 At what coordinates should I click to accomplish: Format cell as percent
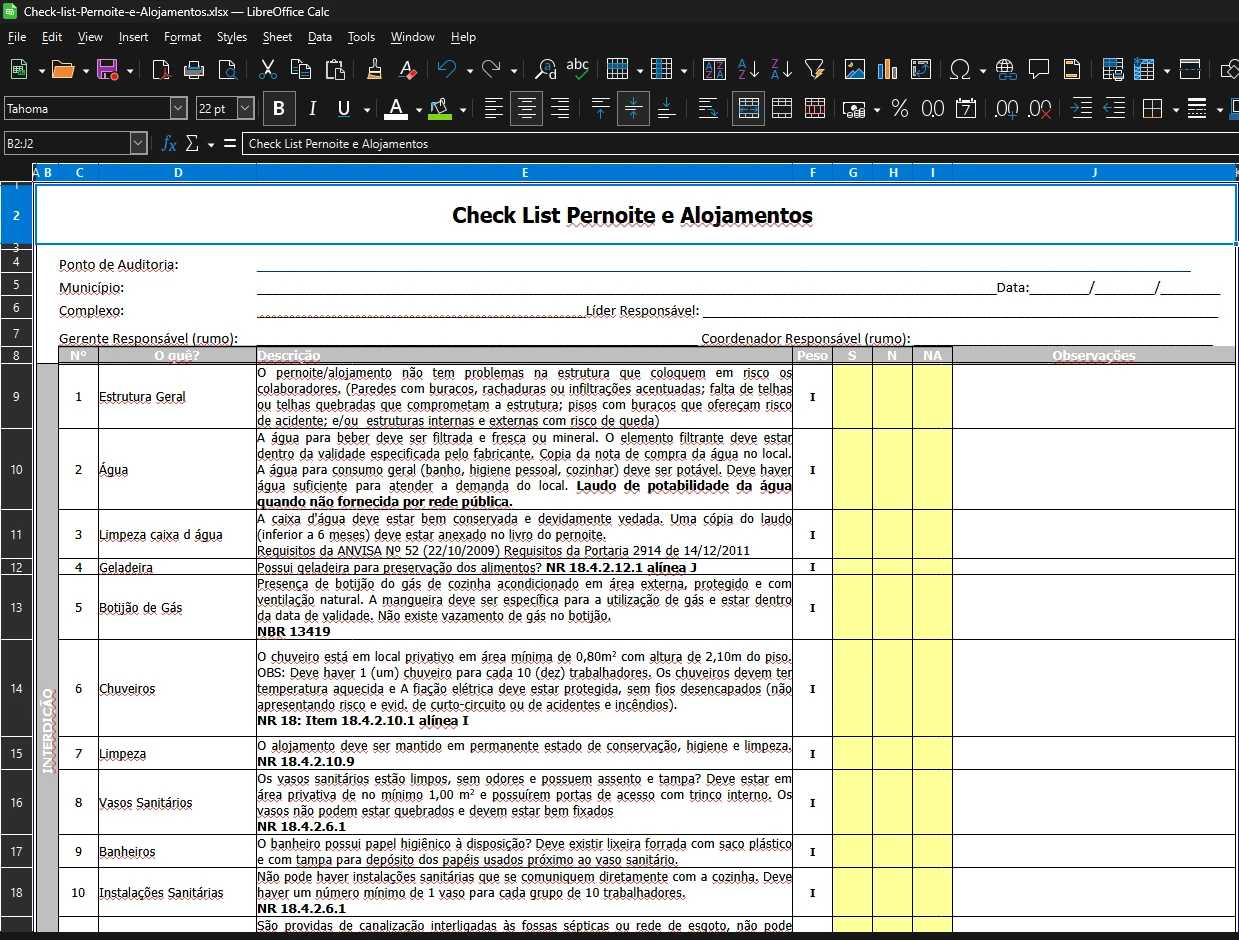pos(900,108)
